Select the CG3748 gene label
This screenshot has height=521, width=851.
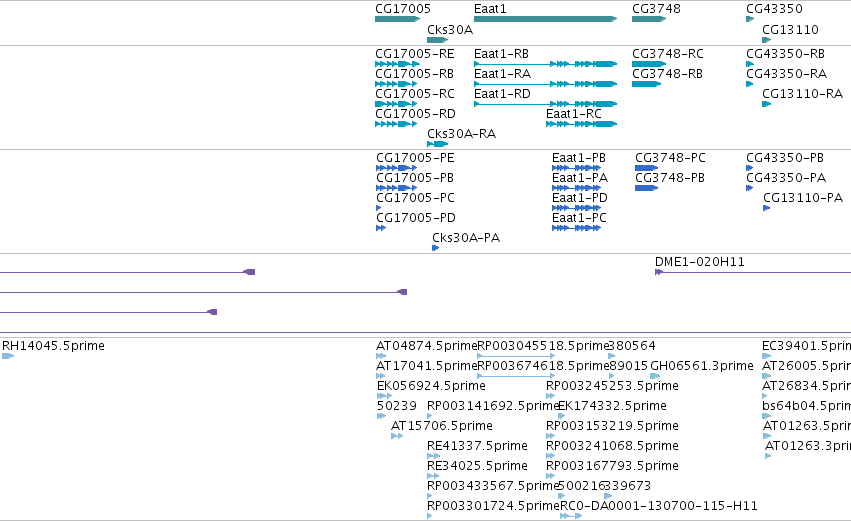pos(656,9)
